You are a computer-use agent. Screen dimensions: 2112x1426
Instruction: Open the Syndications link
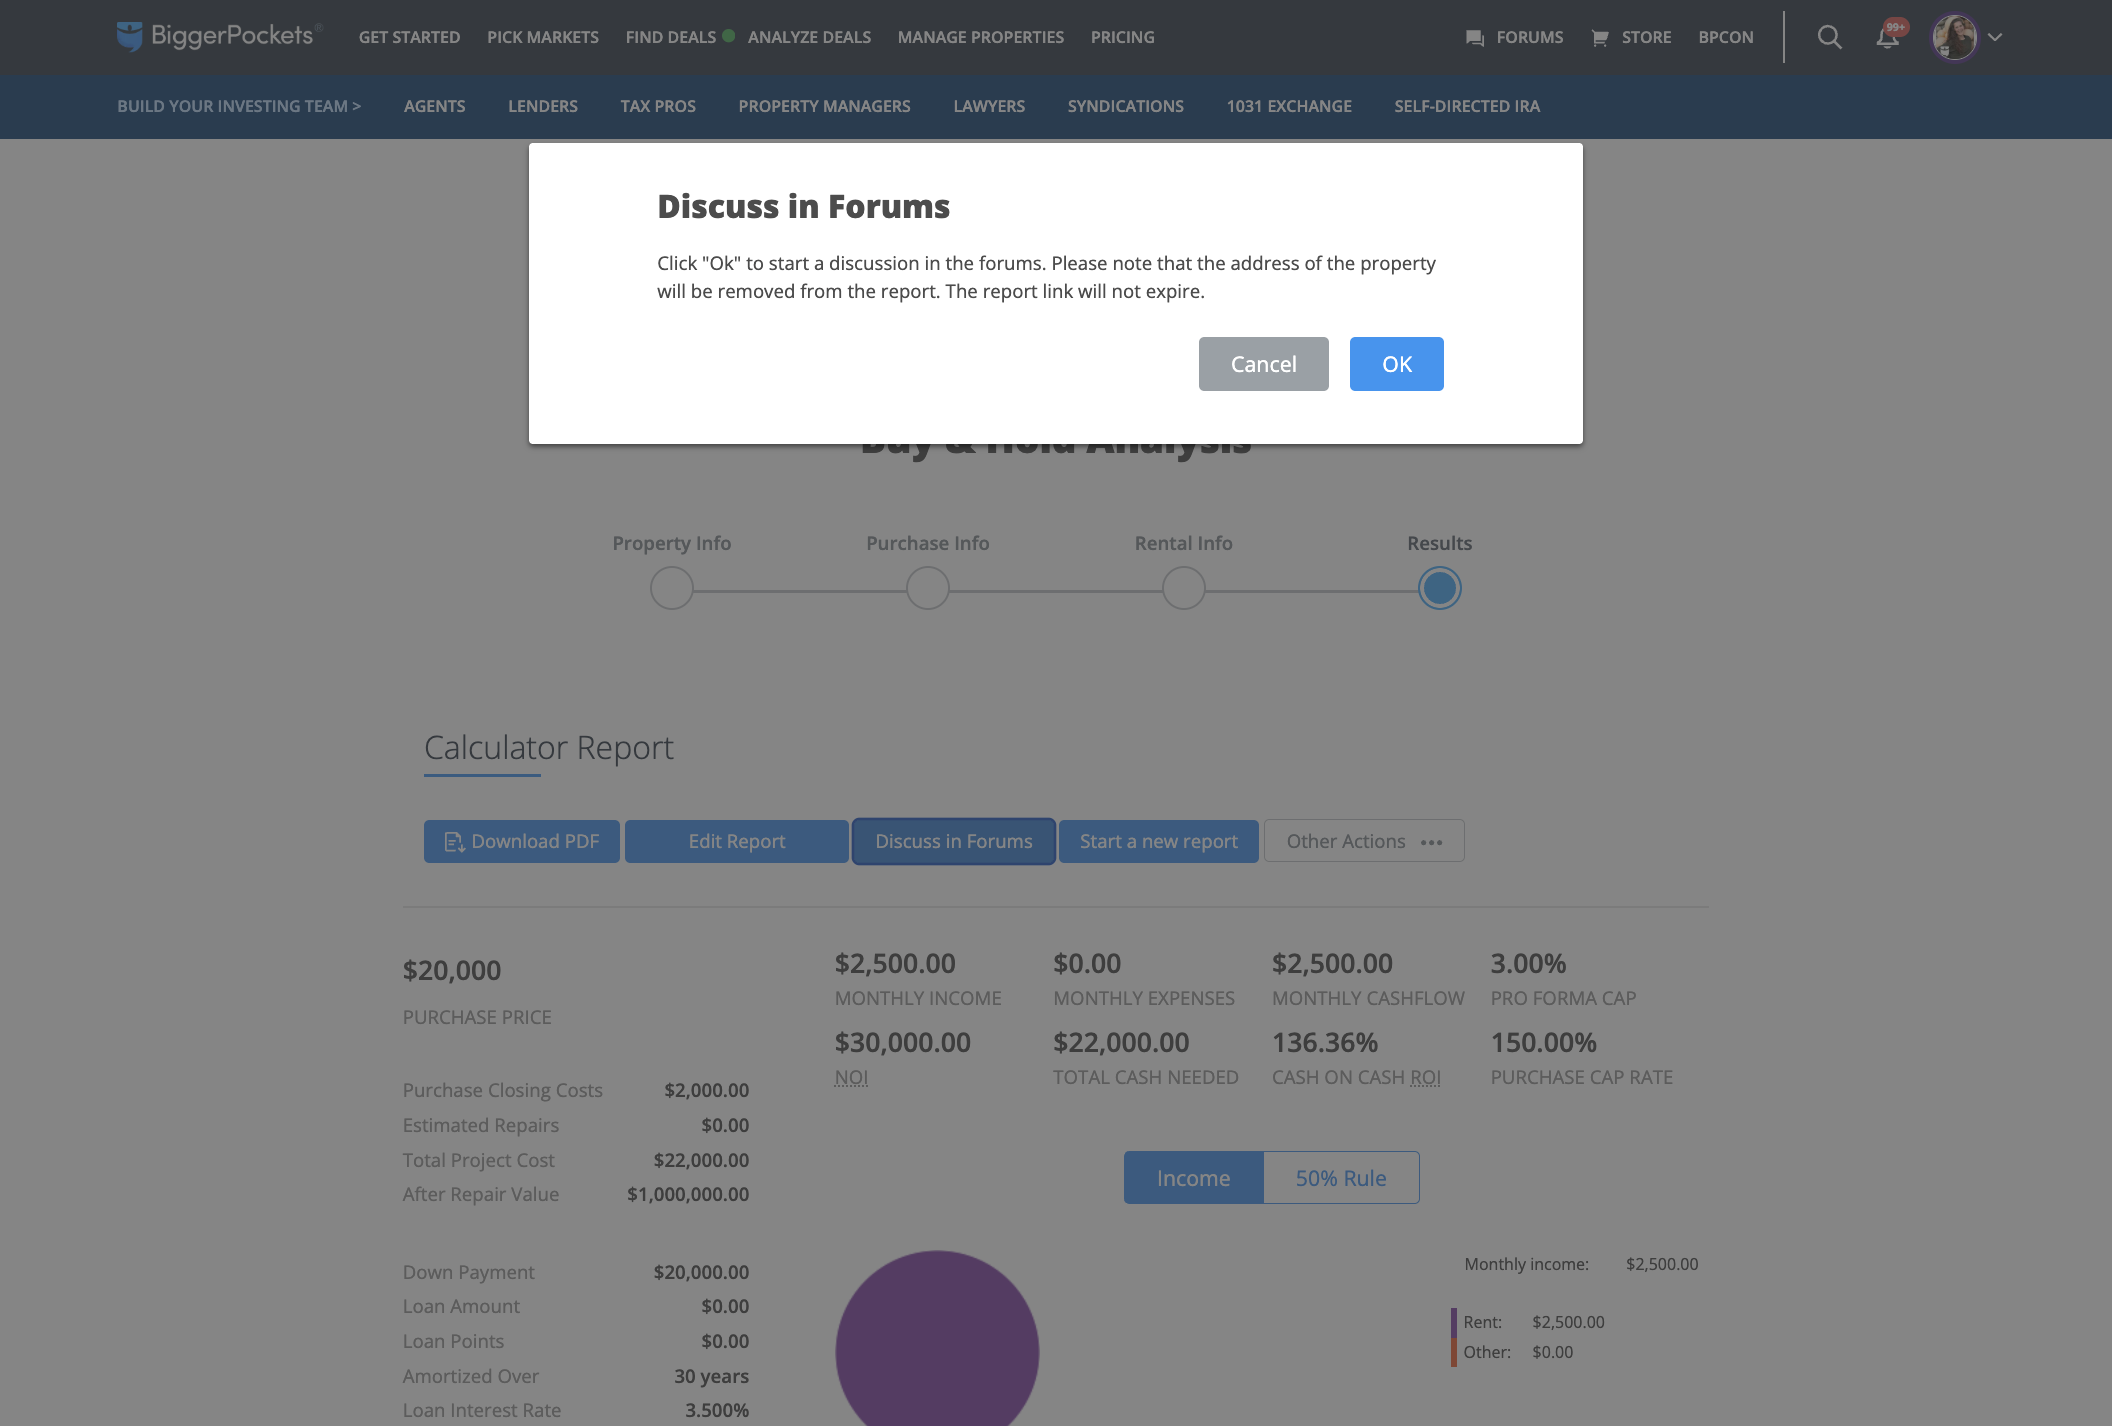click(x=1125, y=106)
